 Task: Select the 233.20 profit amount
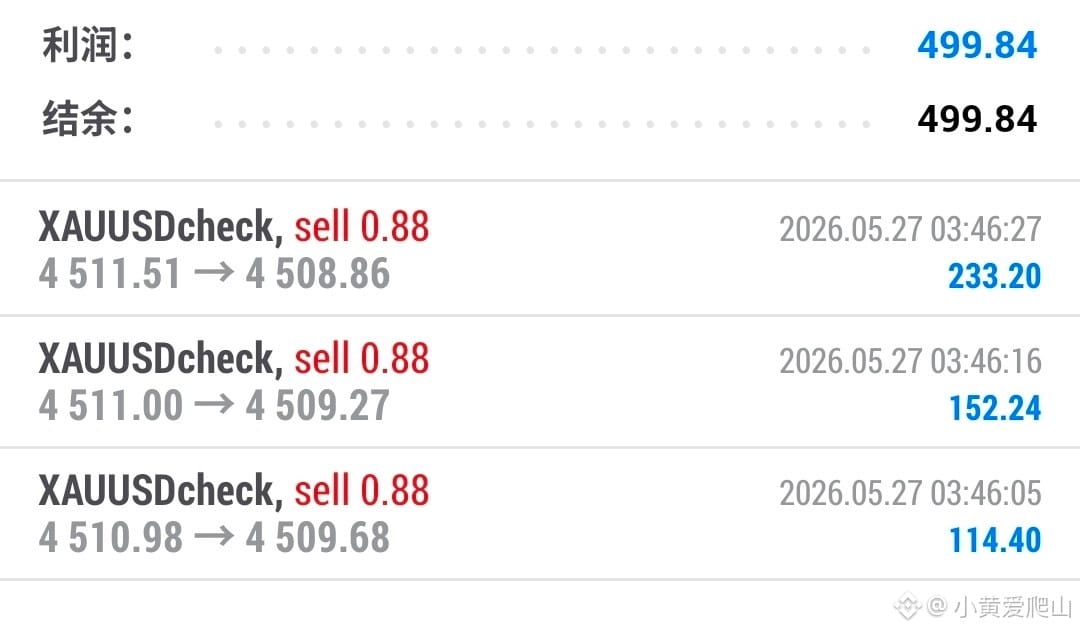pos(995,276)
